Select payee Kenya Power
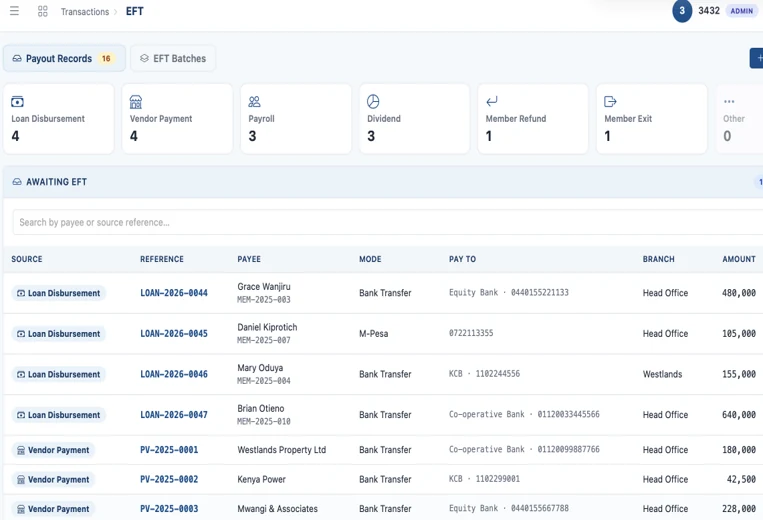The height and width of the screenshot is (520, 763). pos(261,479)
